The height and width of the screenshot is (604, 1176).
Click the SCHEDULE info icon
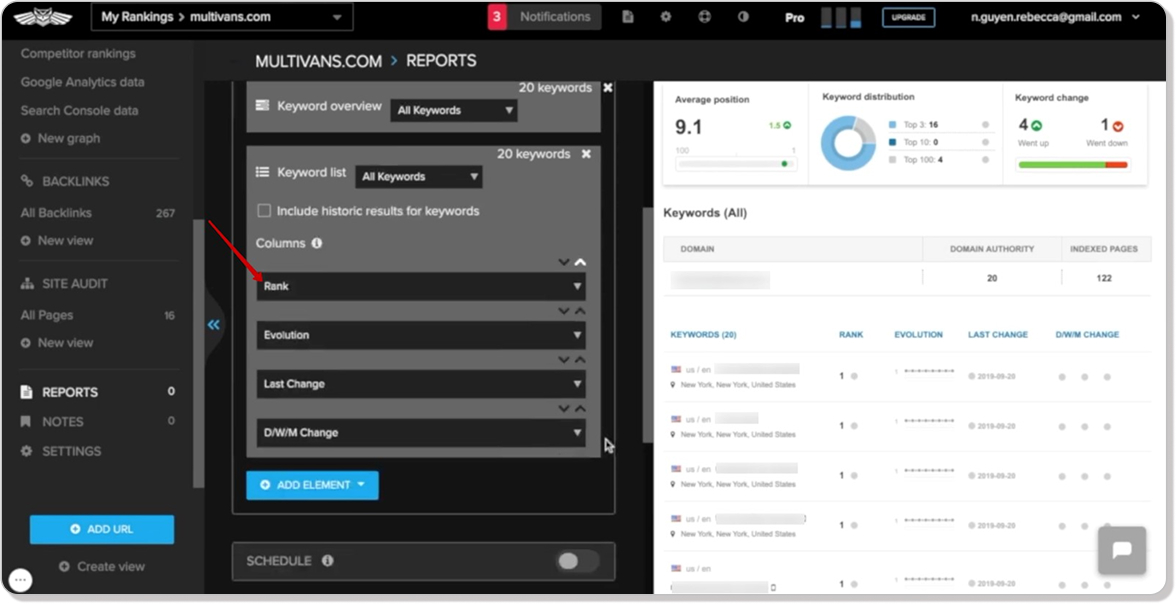pyautogui.click(x=328, y=560)
